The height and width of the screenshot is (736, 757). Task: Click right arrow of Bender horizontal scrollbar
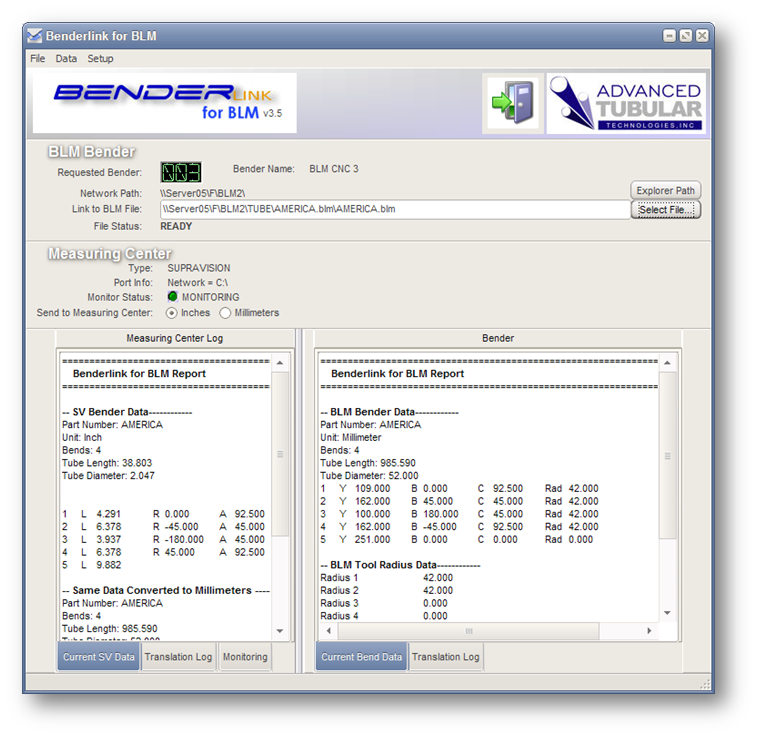coord(649,631)
